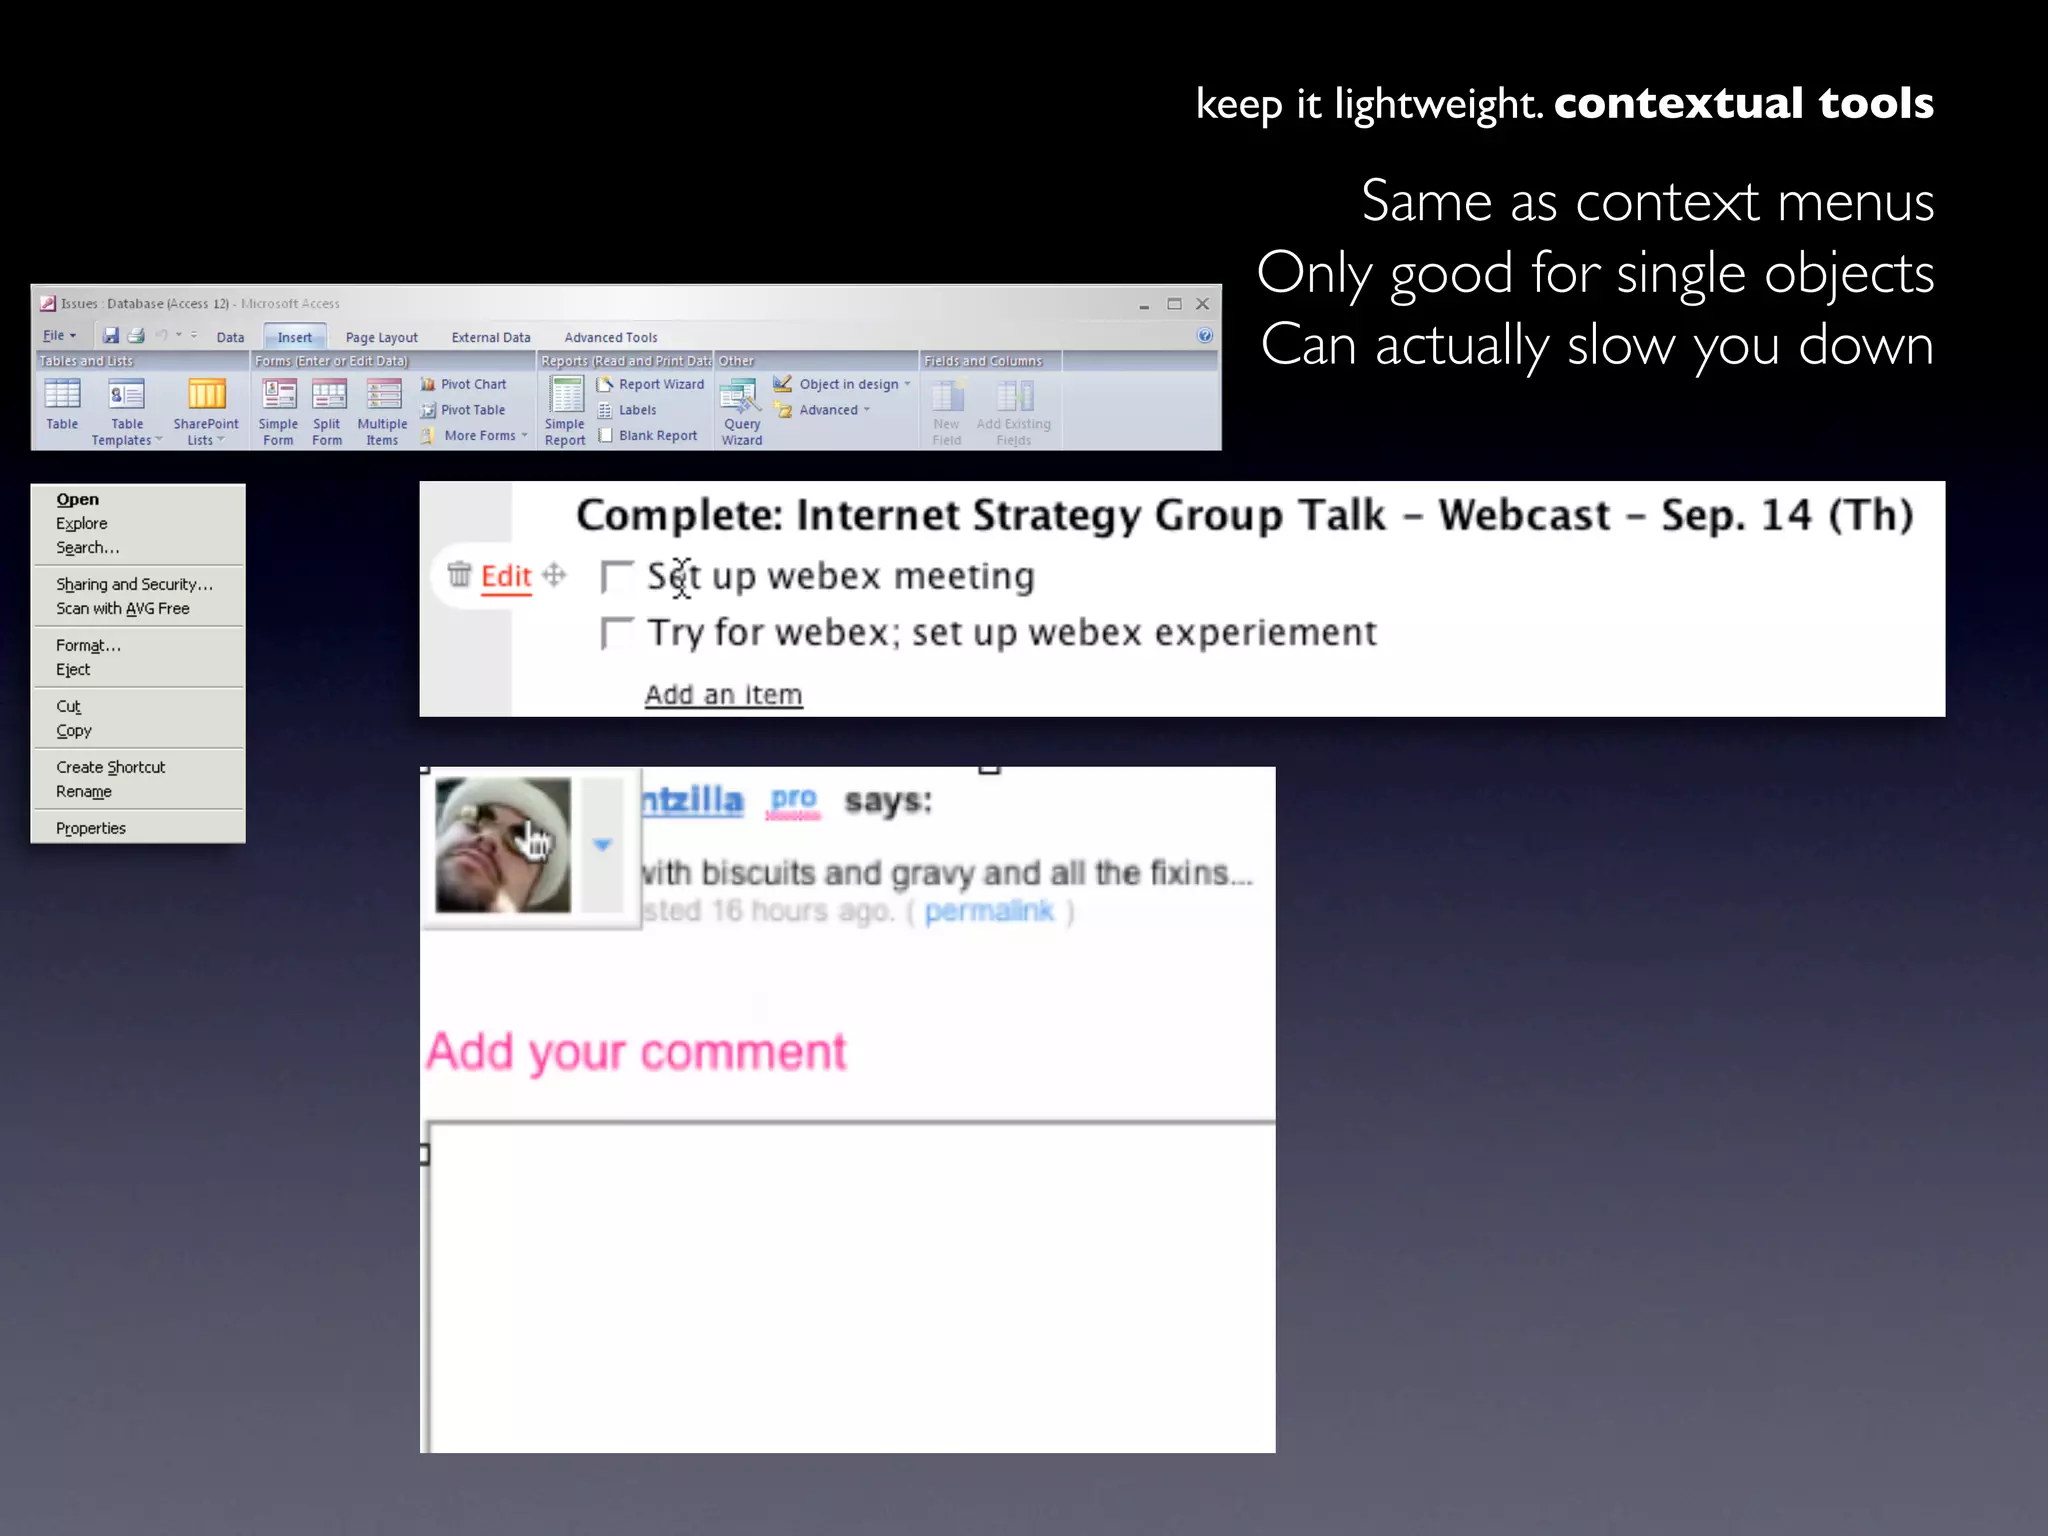Click the red Edit link

tap(506, 577)
